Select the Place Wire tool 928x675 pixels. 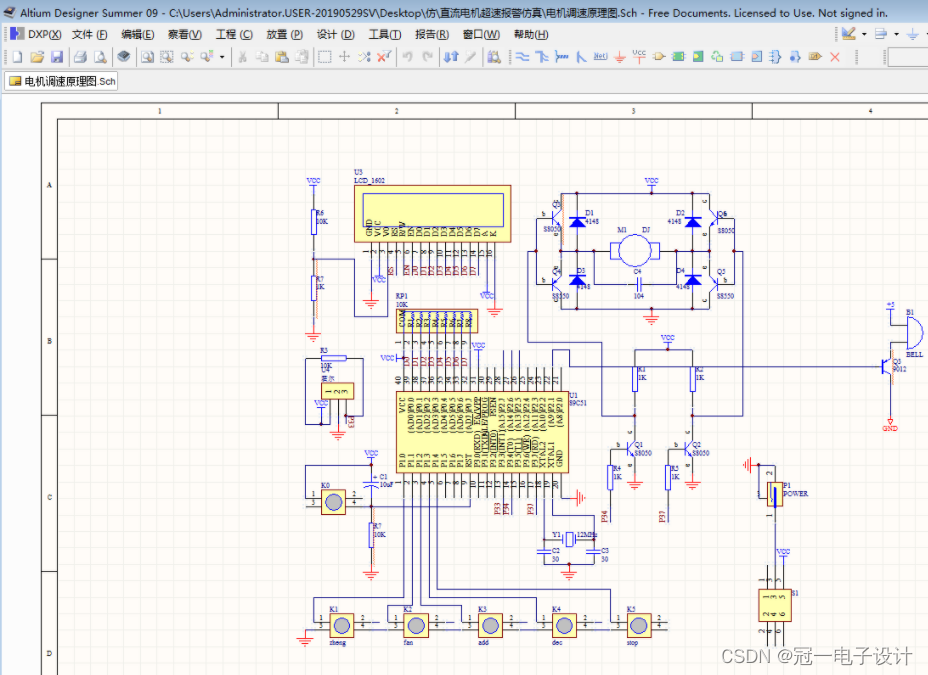(x=522, y=57)
